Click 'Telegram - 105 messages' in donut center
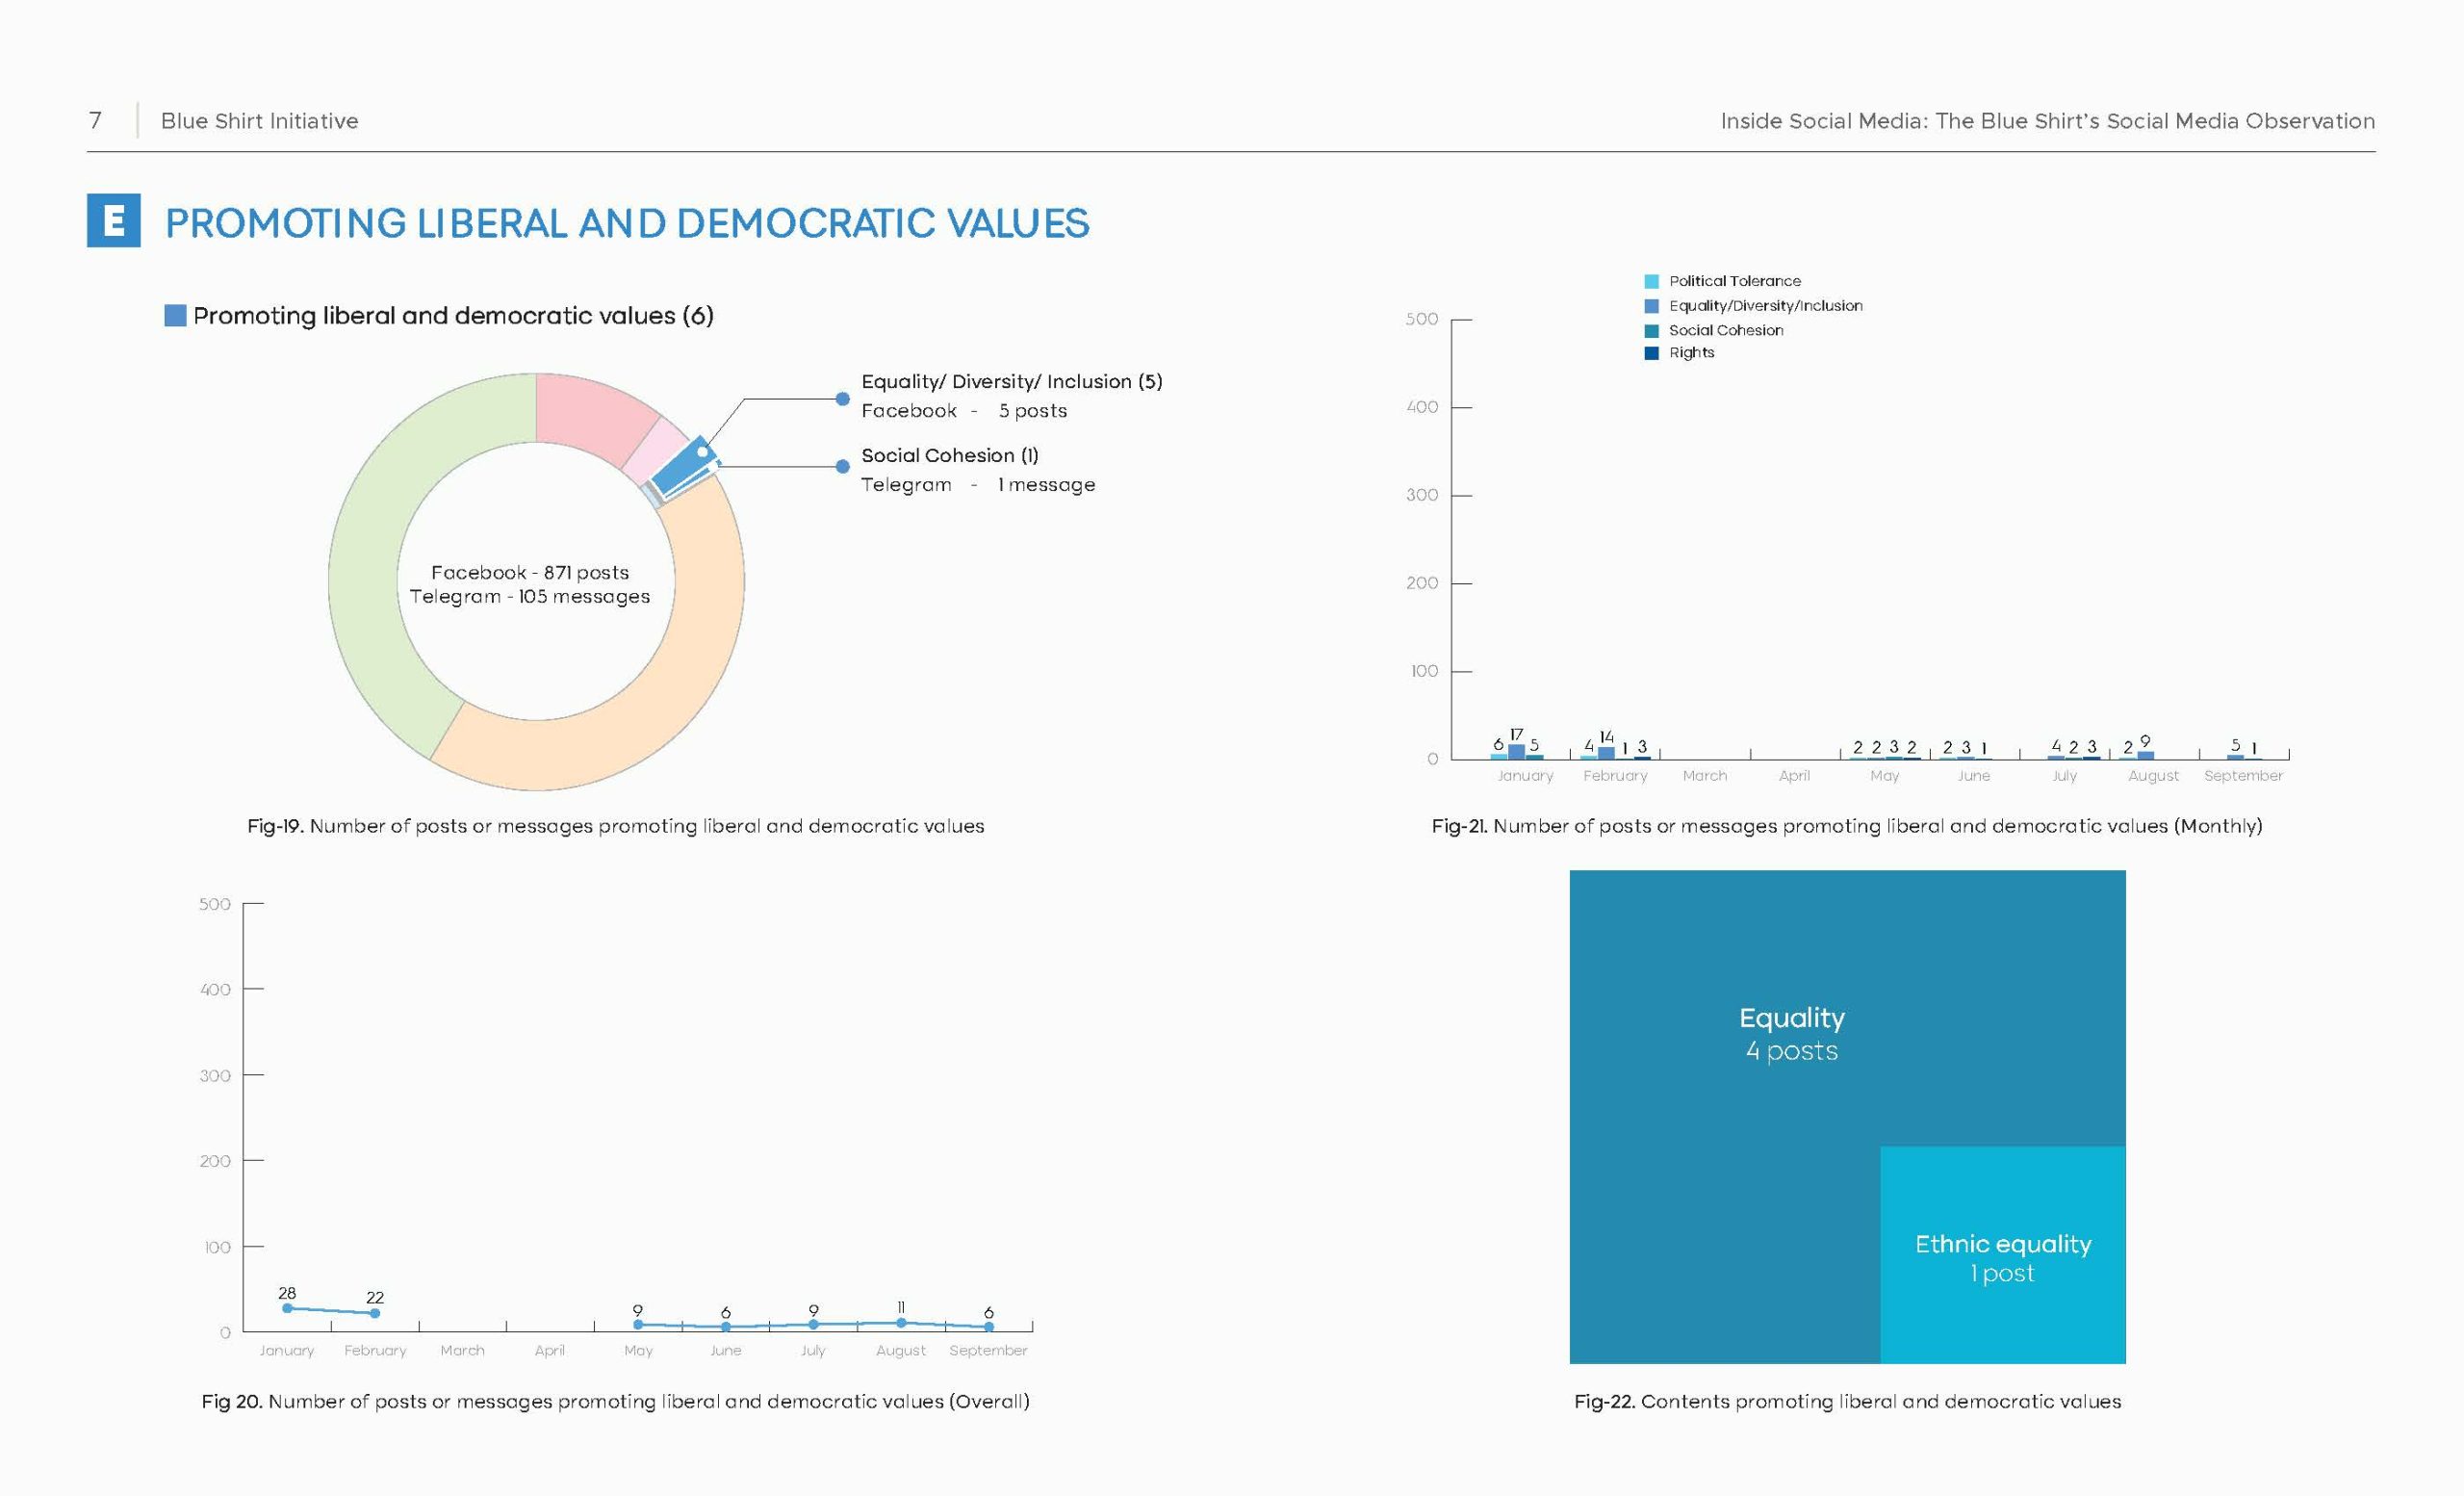Image resolution: width=2464 pixels, height=1496 pixels. pyautogui.click(x=530, y=596)
